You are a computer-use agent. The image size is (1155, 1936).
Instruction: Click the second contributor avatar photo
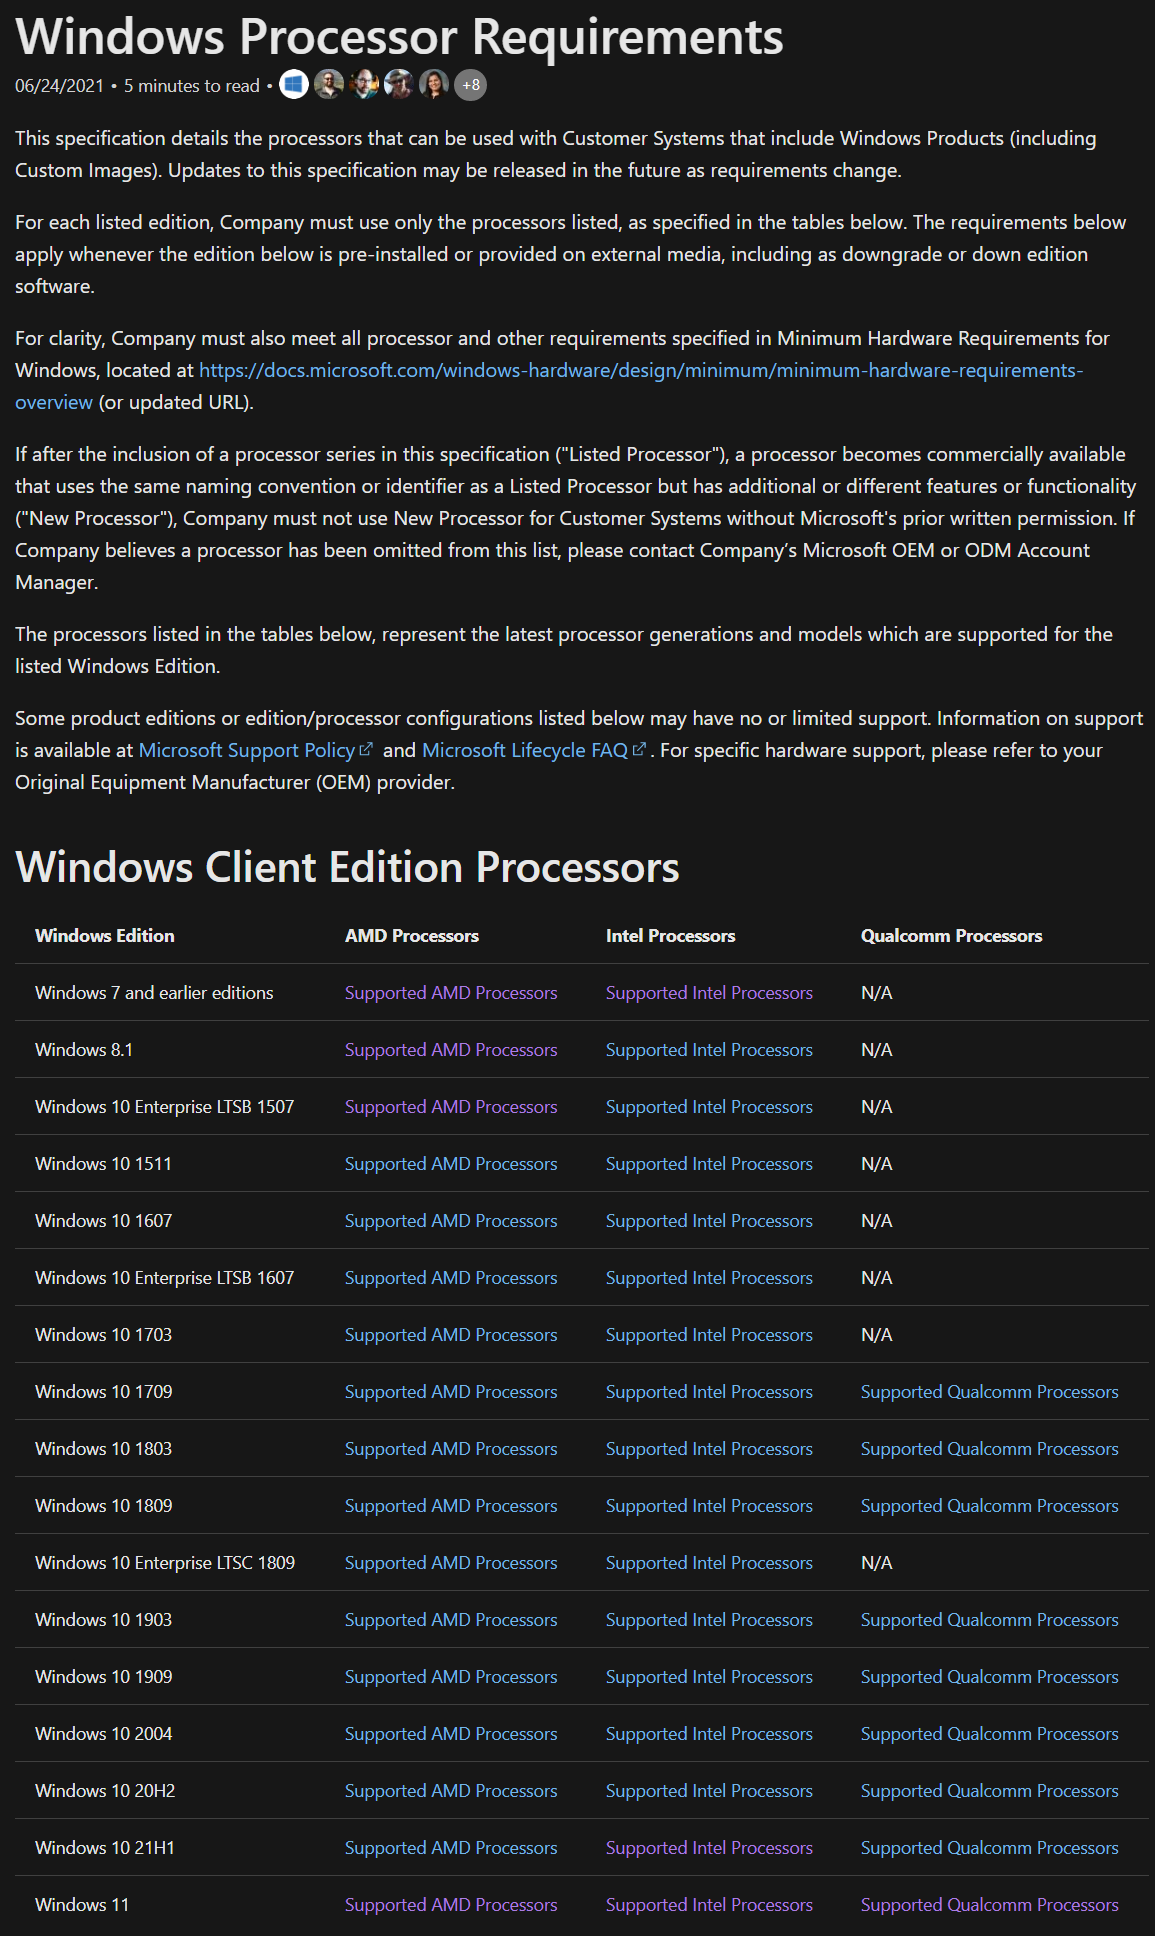[x=329, y=85]
